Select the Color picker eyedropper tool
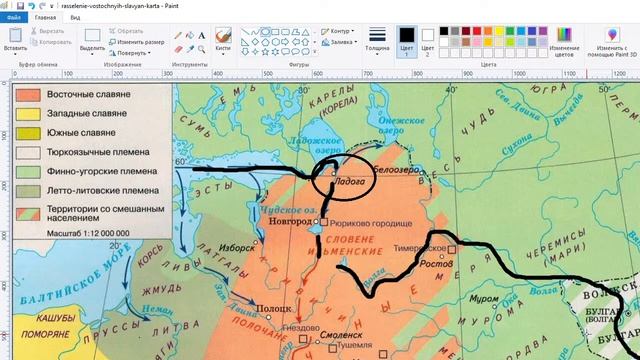The width and height of the screenshot is (640, 360). click(190, 49)
